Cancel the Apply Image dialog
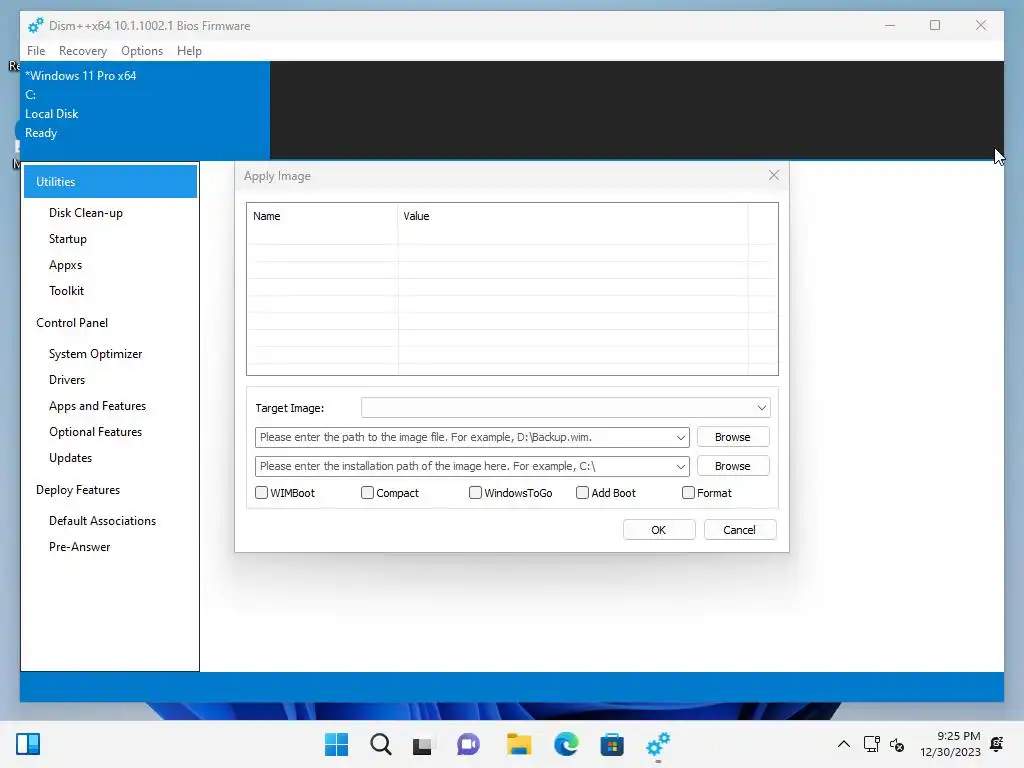The height and width of the screenshot is (768, 1024). (x=740, y=530)
